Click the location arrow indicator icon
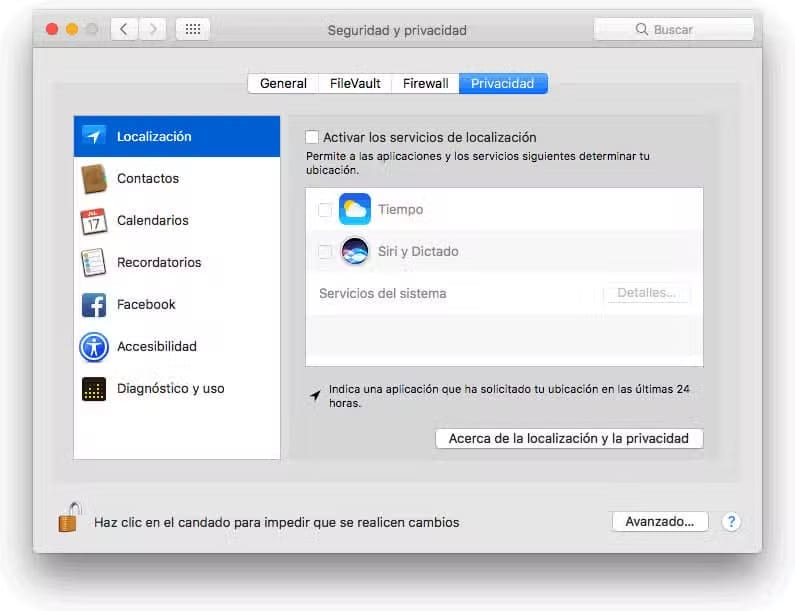Image resolution: width=795 pixels, height=611 pixels. coord(315,396)
